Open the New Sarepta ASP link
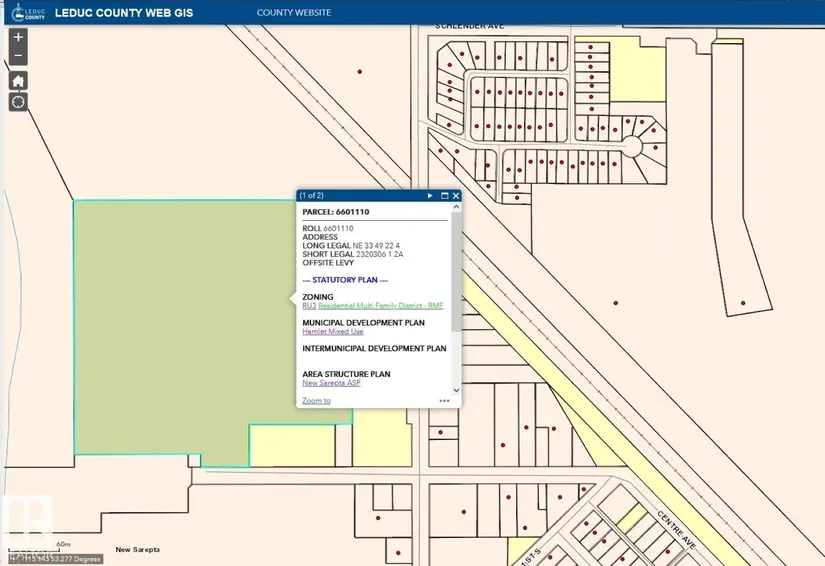The width and height of the screenshot is (825, 566). click(332, 383)
